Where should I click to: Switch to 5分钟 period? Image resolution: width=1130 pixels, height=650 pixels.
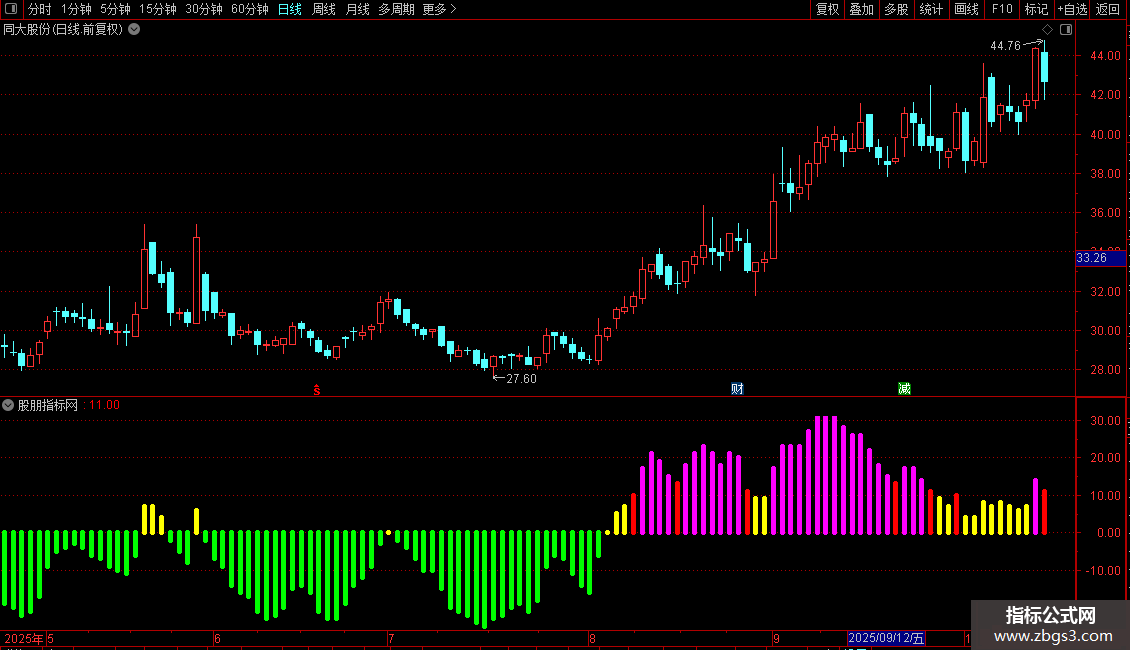click(115, 9)
